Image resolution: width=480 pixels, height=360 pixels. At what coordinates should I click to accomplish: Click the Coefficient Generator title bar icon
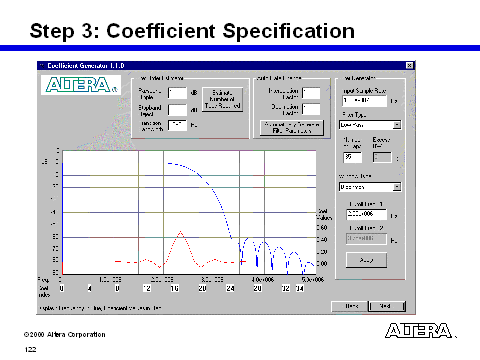(42, 66)
